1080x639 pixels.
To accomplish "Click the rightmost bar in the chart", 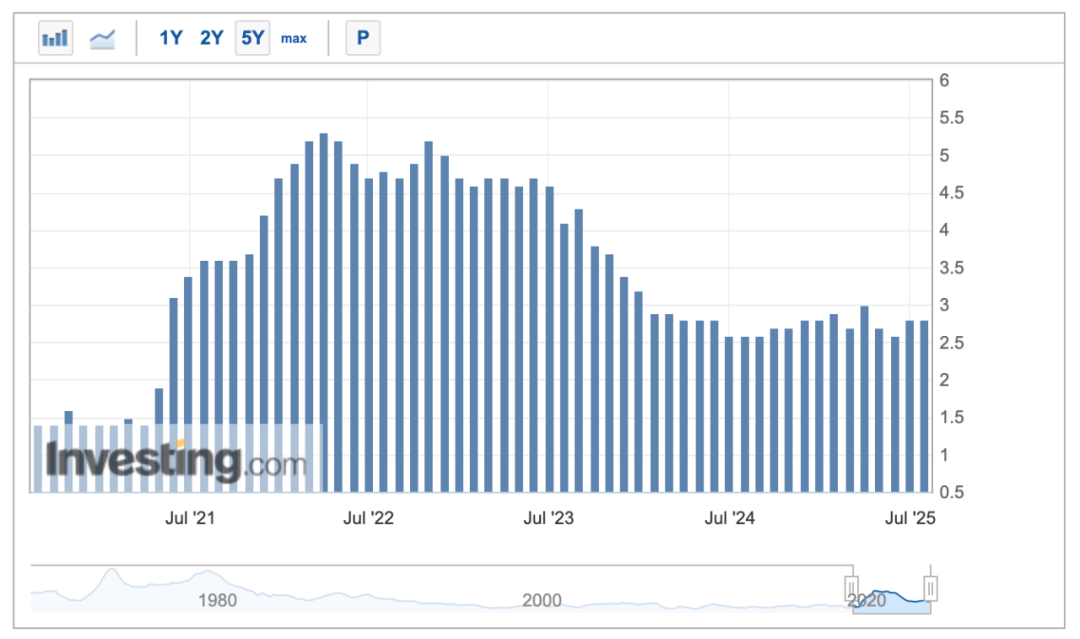I will 925,406.
